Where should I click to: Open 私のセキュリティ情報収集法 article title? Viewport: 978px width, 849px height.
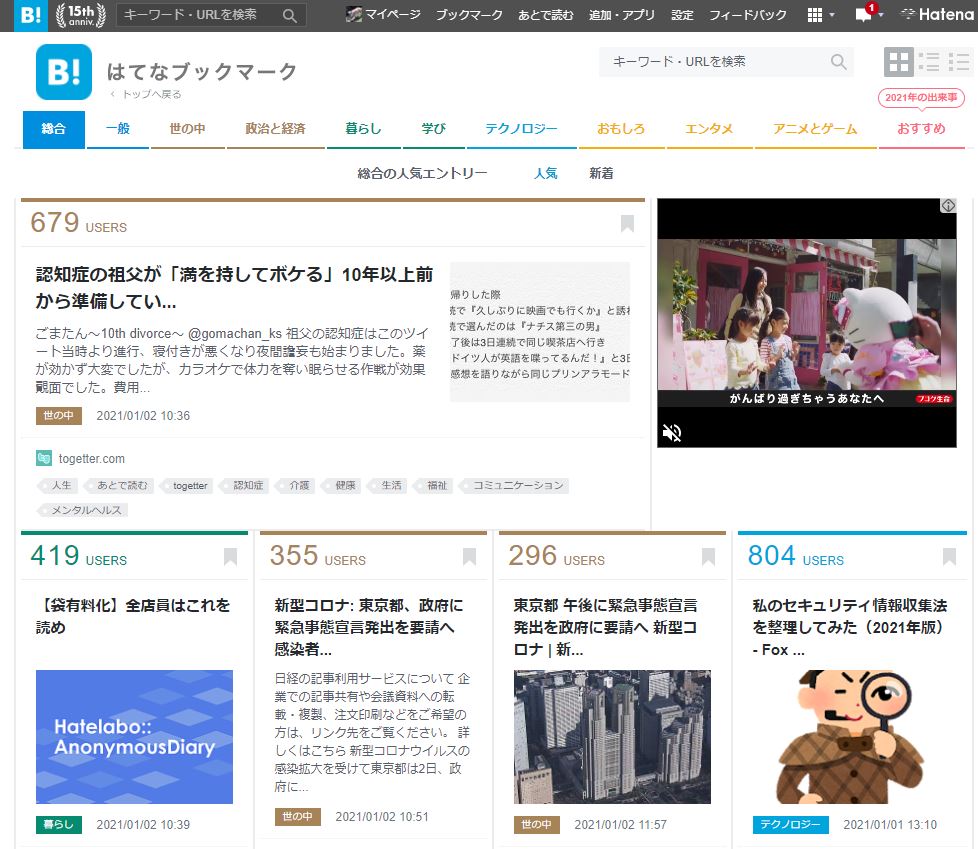point(851,627)
